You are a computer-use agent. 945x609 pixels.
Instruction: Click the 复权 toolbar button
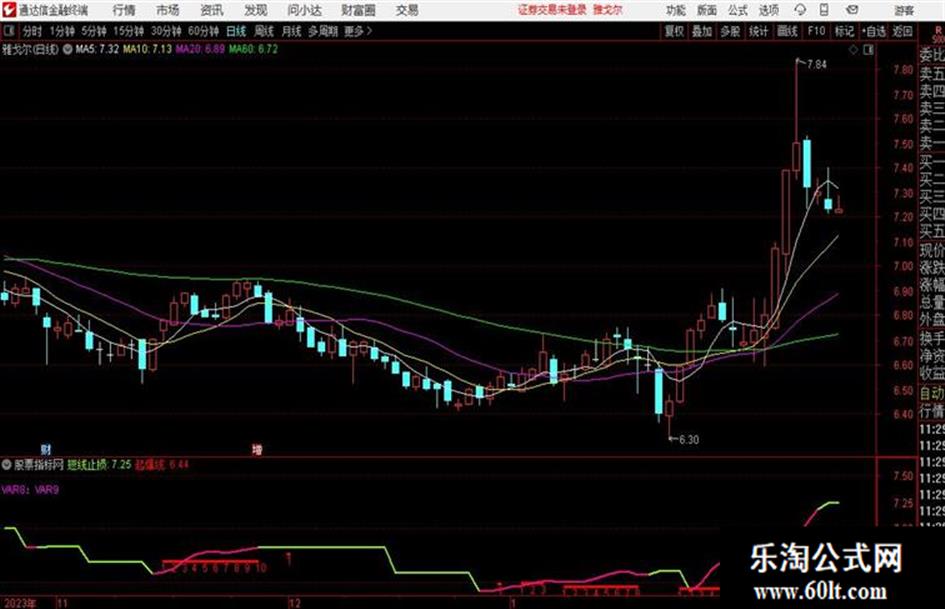[x=674, y=31]
